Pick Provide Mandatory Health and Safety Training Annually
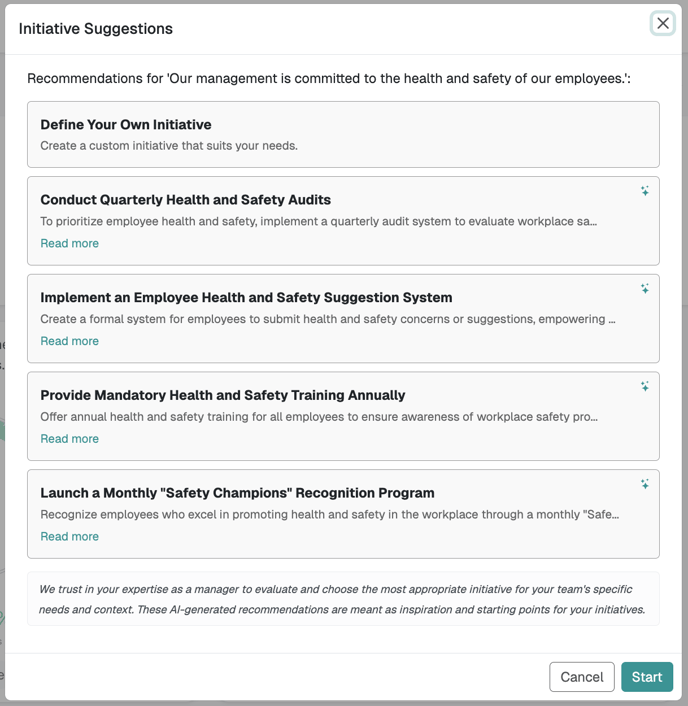The image size is (688, 706). coord(223,395)
